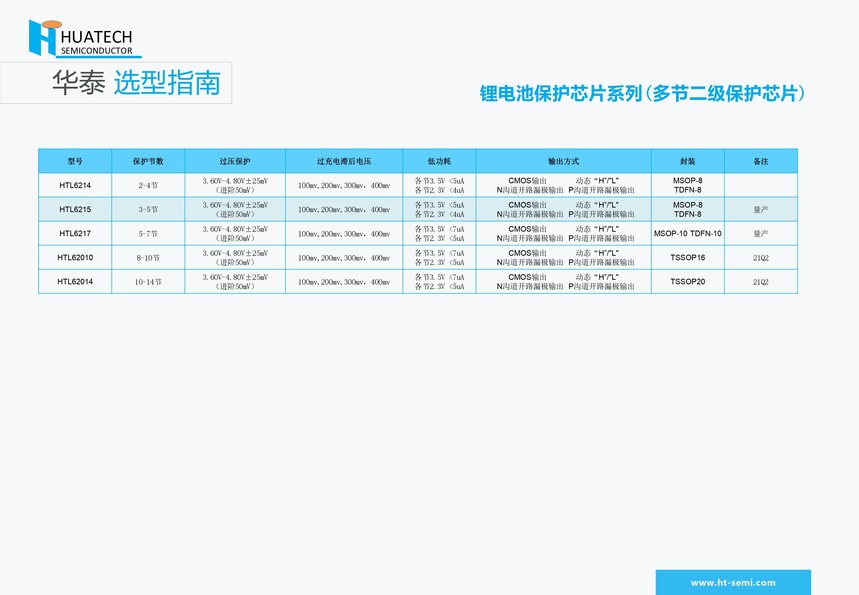Click the HTL6215 model cell

click(75, 209)
